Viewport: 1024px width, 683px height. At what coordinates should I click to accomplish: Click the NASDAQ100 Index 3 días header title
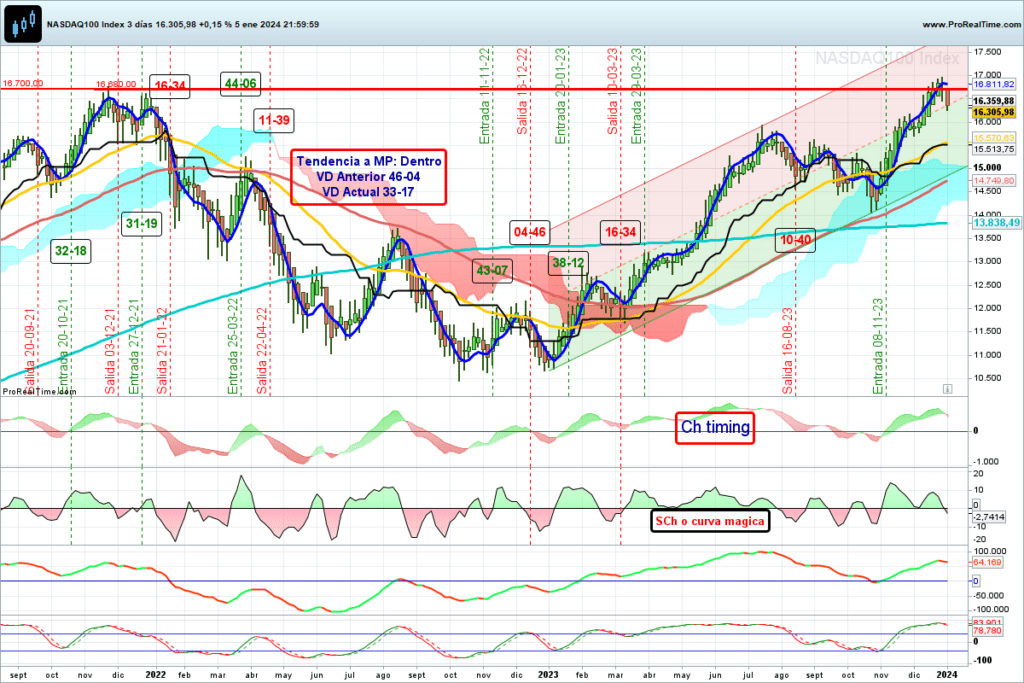point(183,25)
